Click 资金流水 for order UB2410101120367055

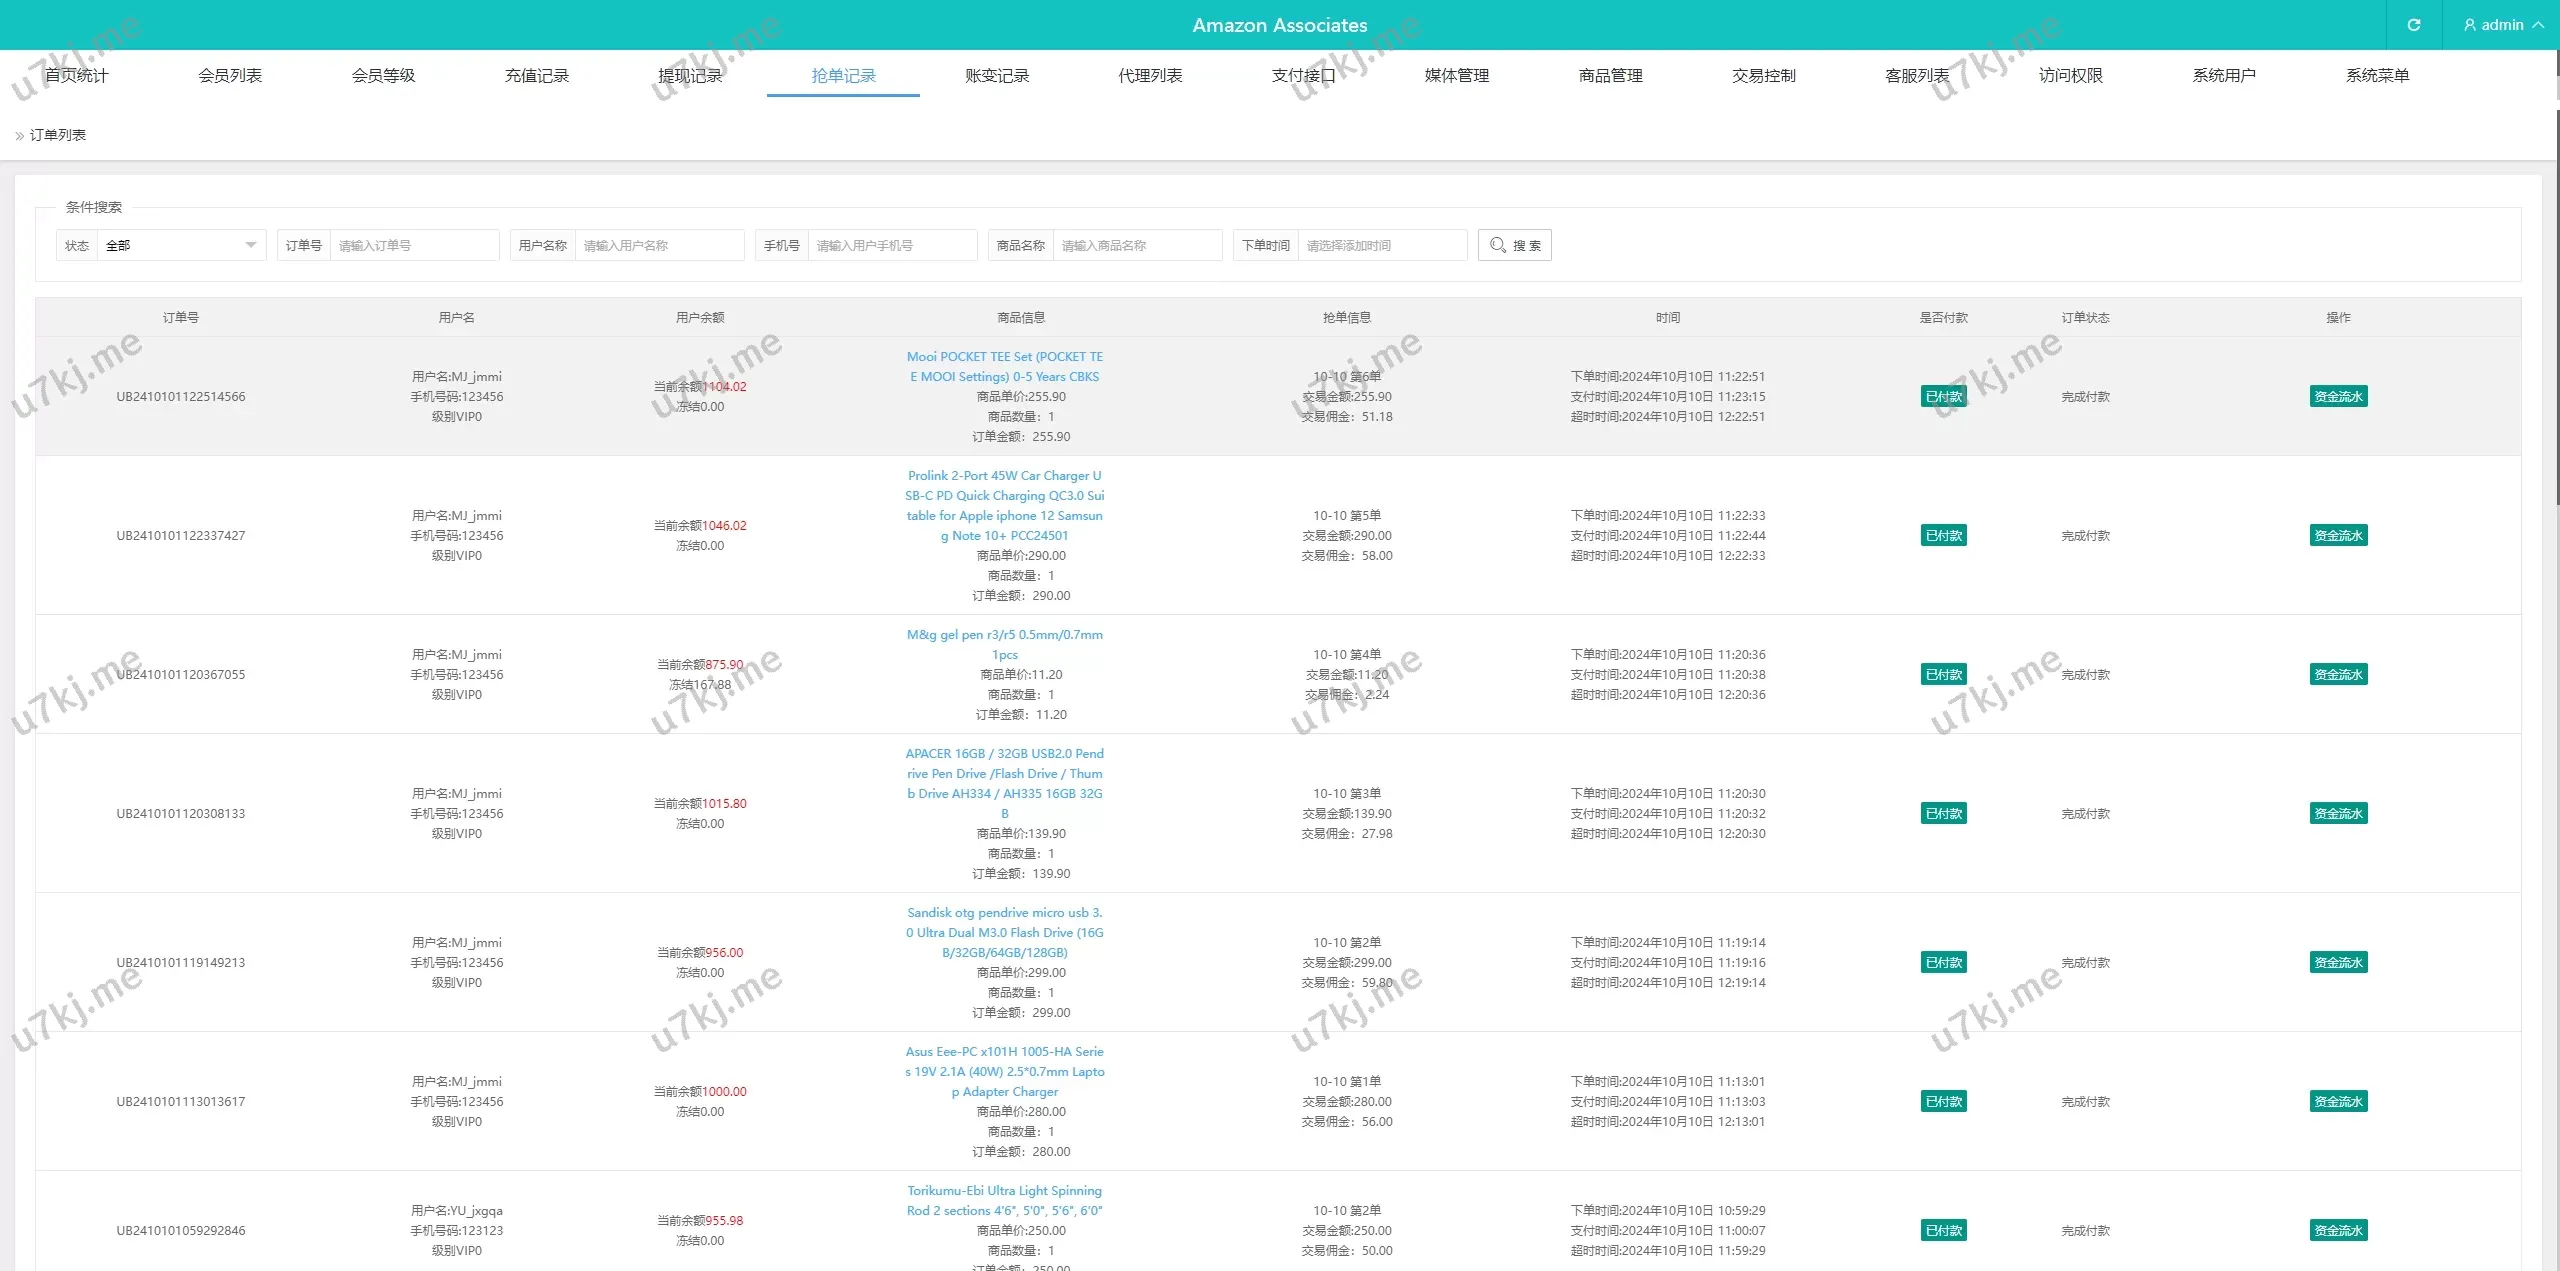coord(2338,675)
